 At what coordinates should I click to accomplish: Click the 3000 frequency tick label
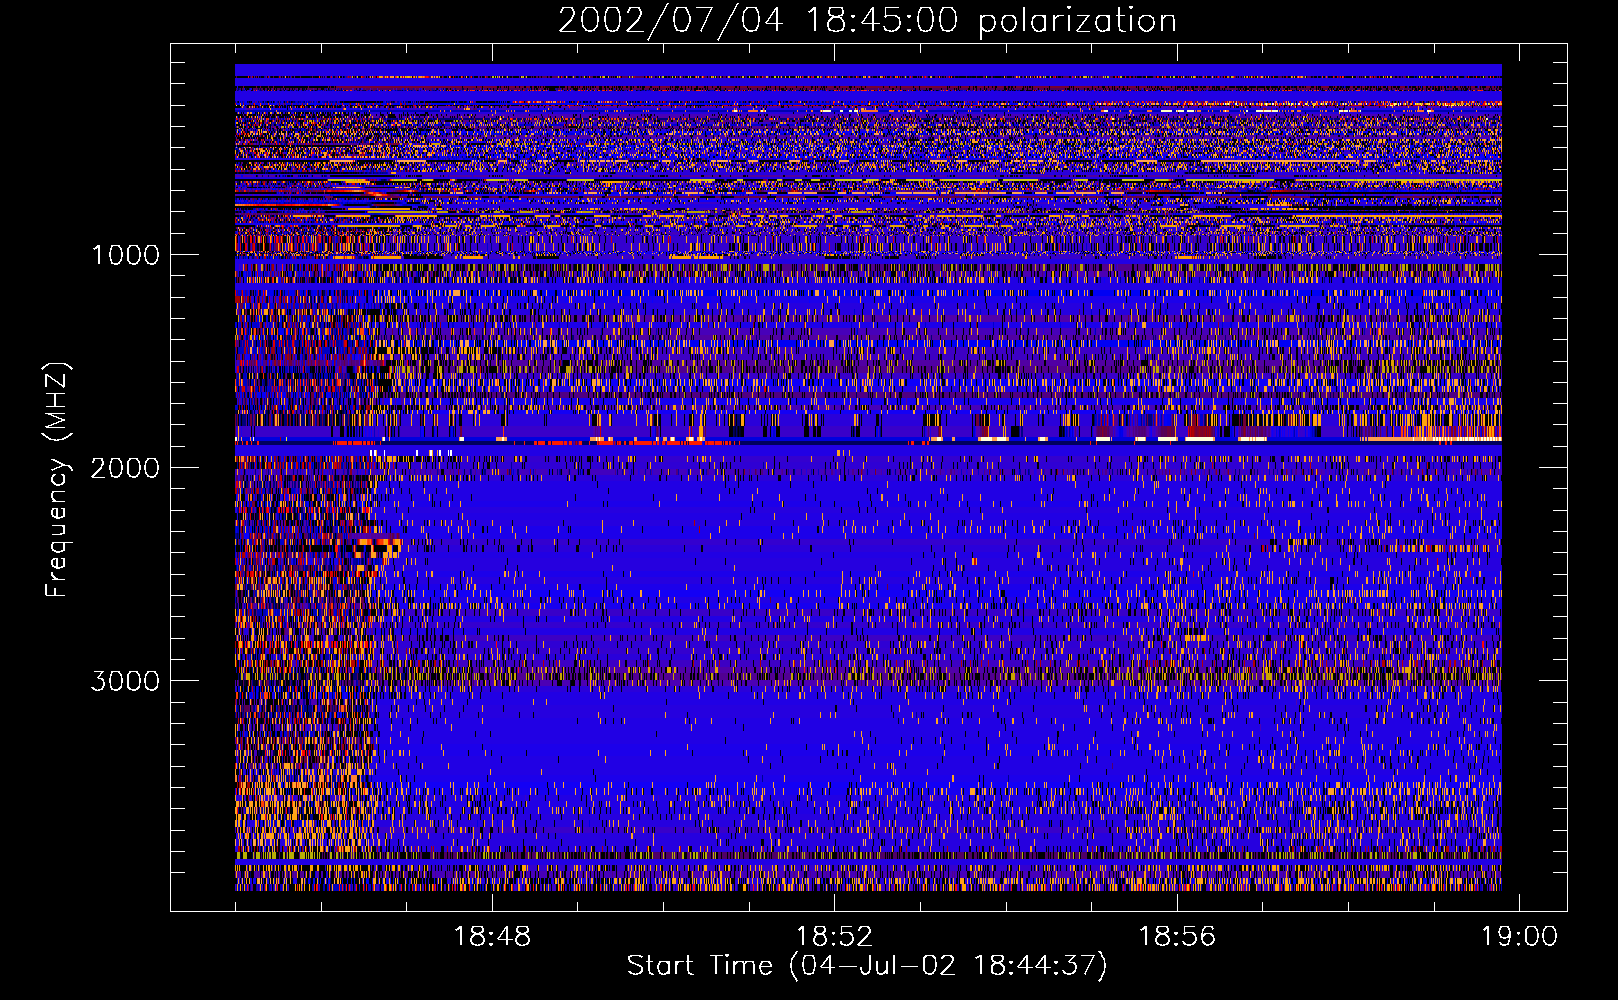click(125, 681)
